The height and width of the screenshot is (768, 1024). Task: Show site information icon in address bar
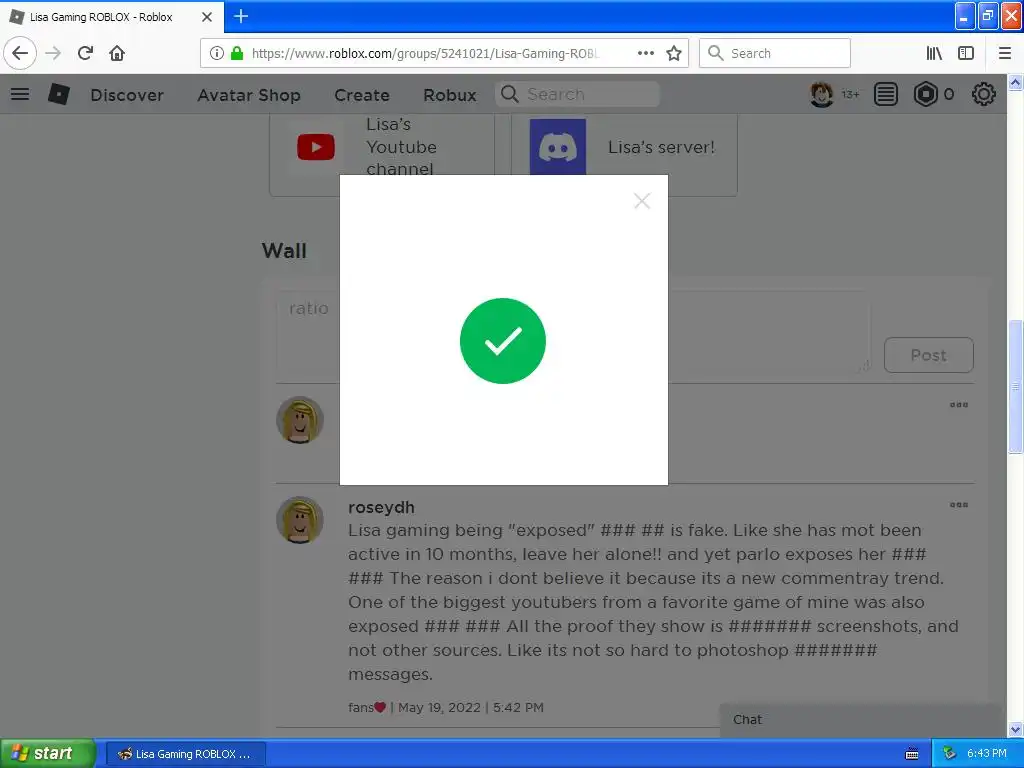[x=217, y=53]
